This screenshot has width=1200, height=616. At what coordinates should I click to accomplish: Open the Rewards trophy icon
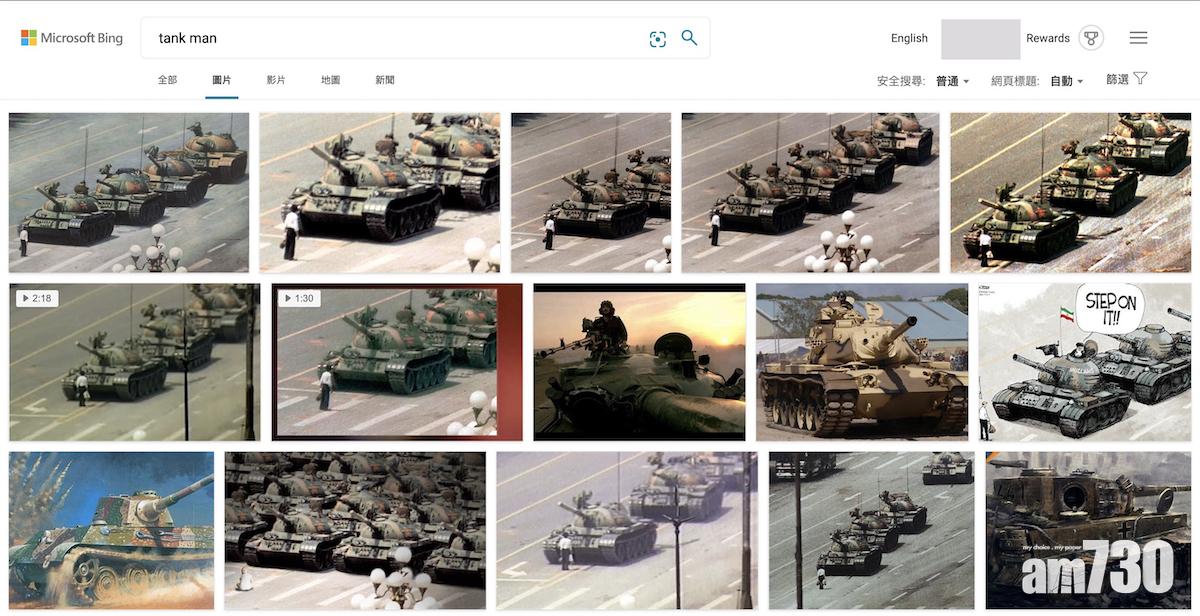click(x=1091, y=38)
